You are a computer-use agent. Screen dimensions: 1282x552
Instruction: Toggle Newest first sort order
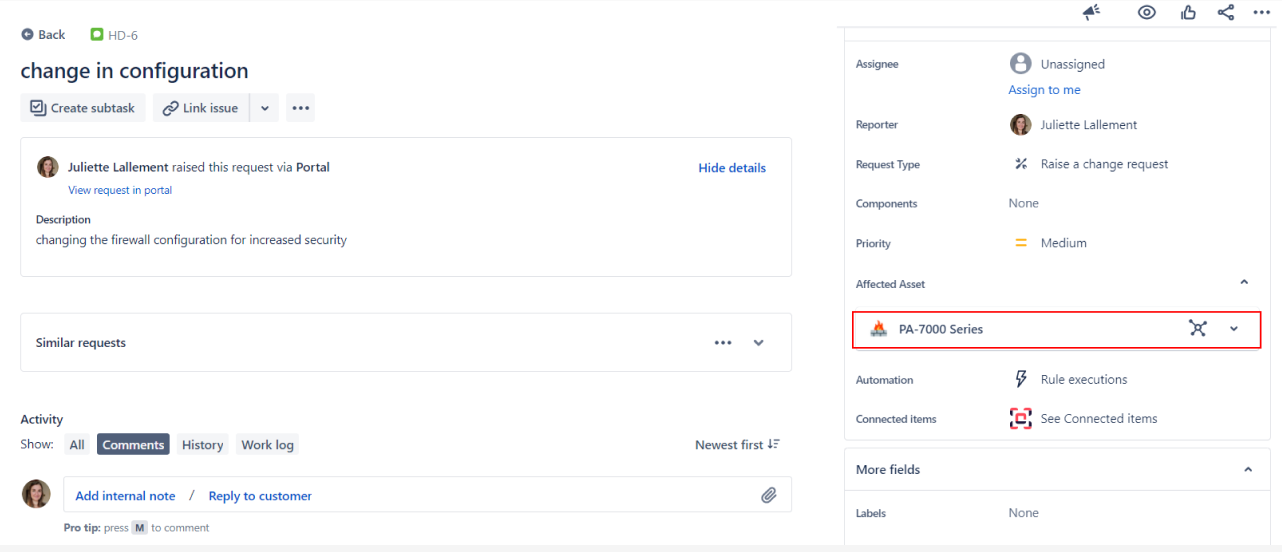(737, 445)
